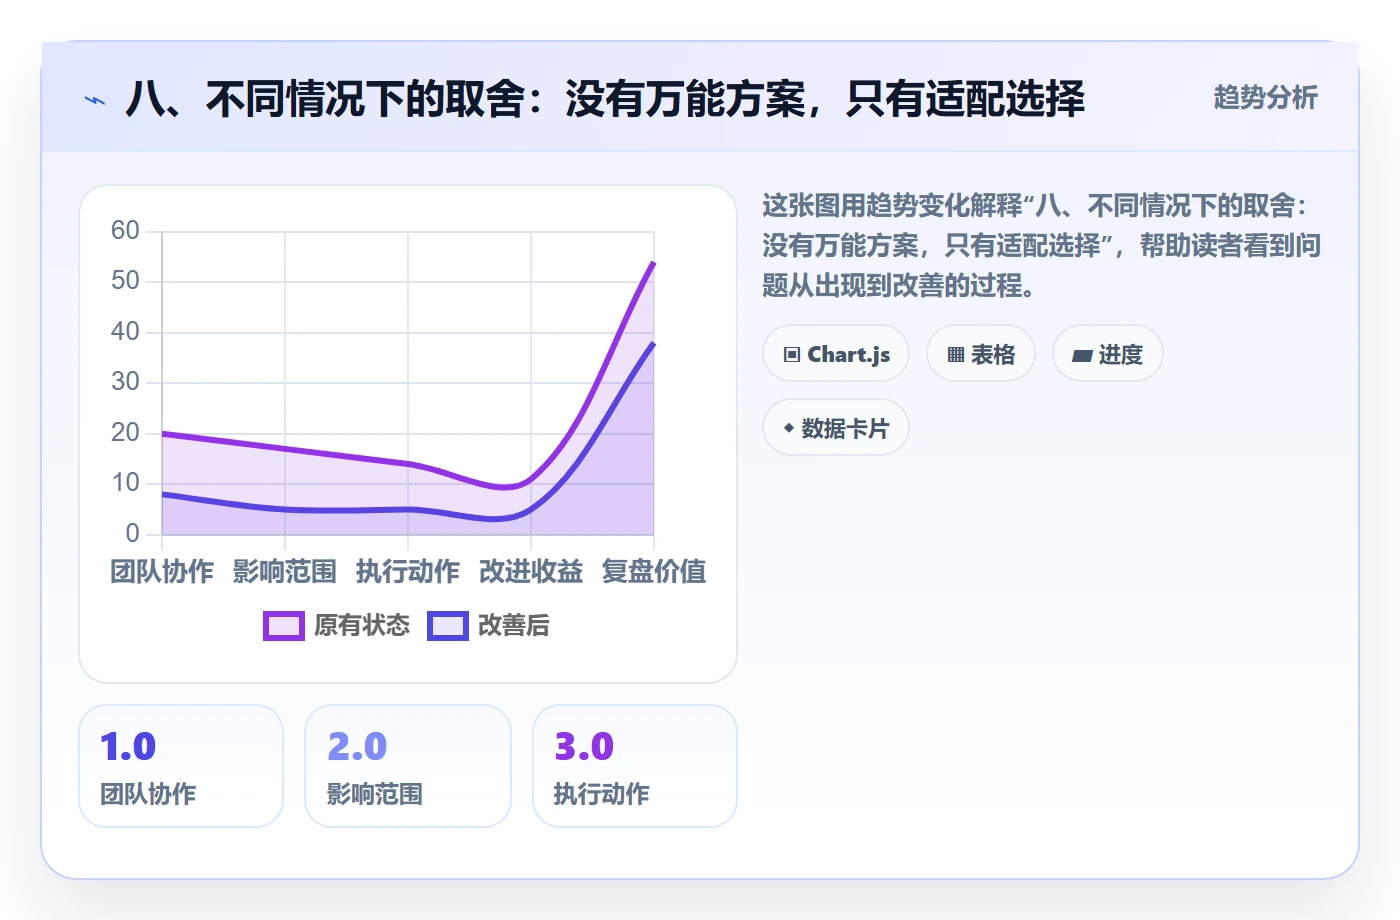Toggle the 改善后 legend swatch
The width and height of the screenshot is (1400, 920).
pos(448,626)
